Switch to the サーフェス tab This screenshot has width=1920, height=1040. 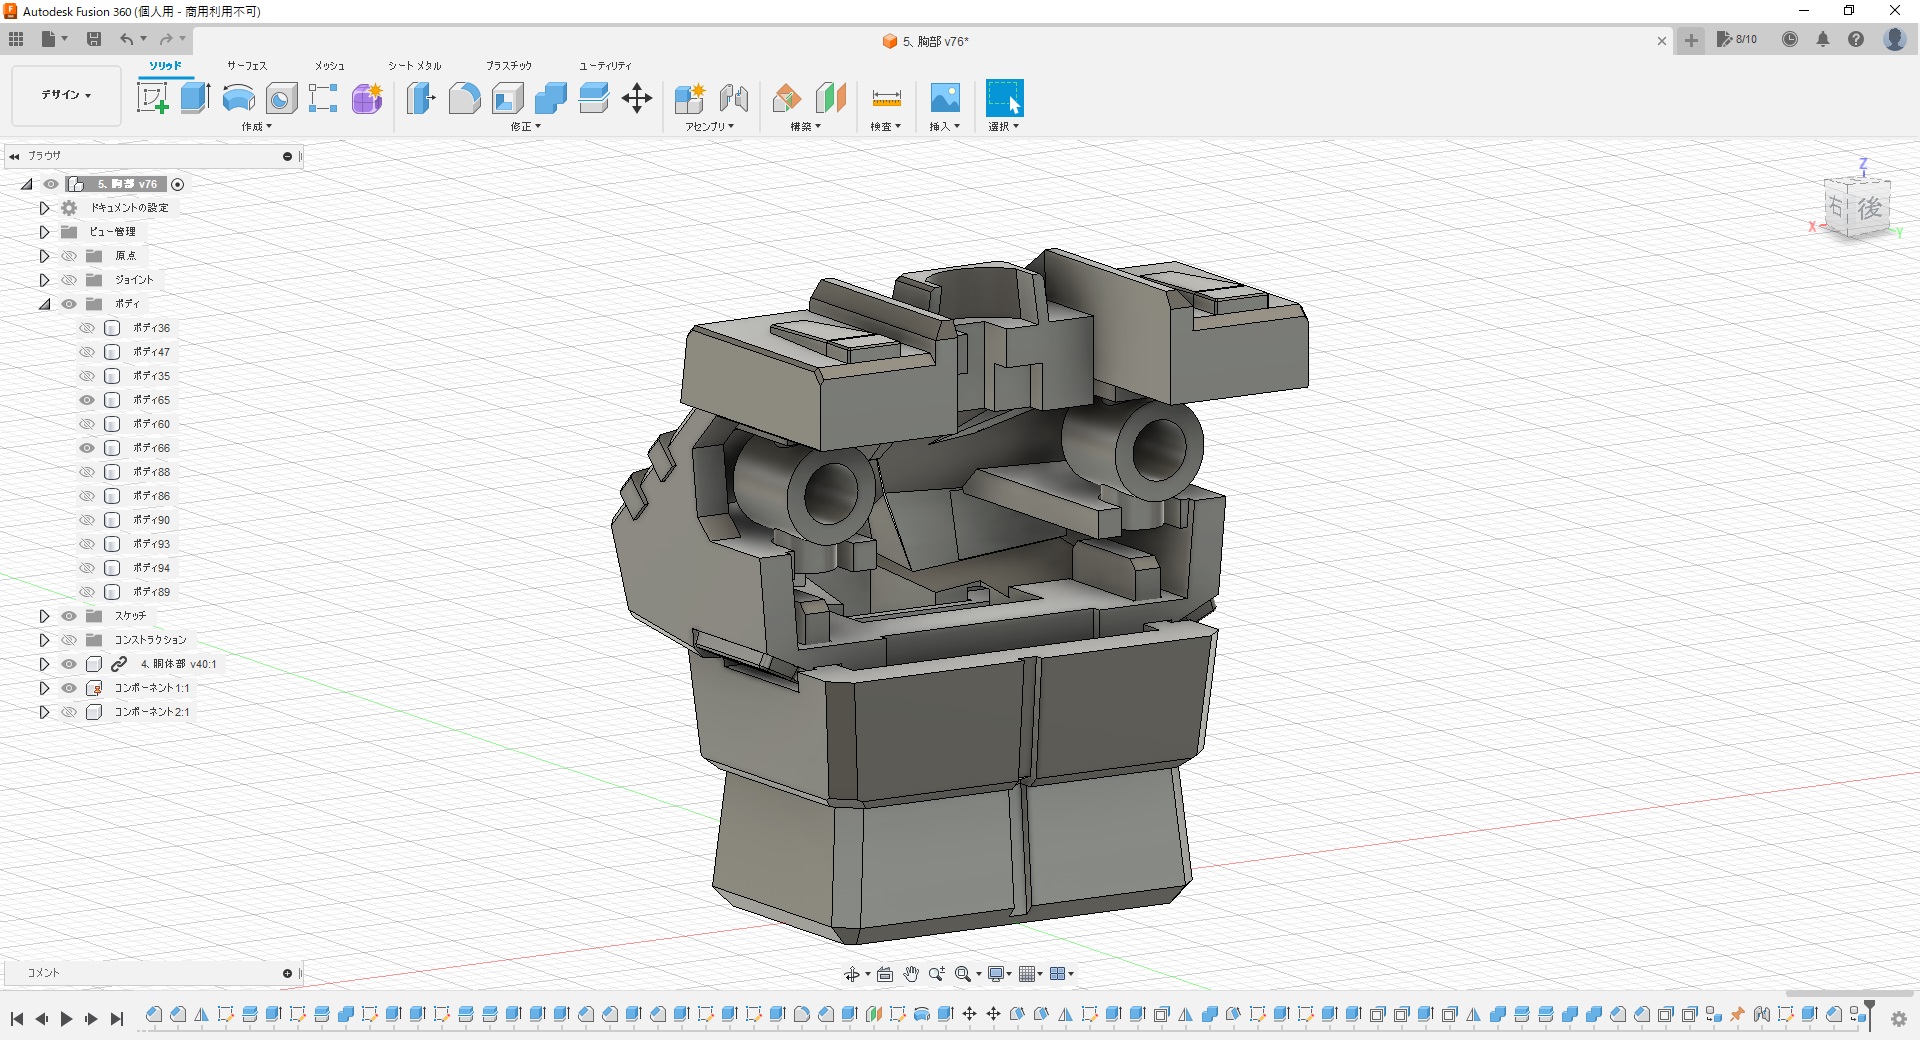click(247, 66)
